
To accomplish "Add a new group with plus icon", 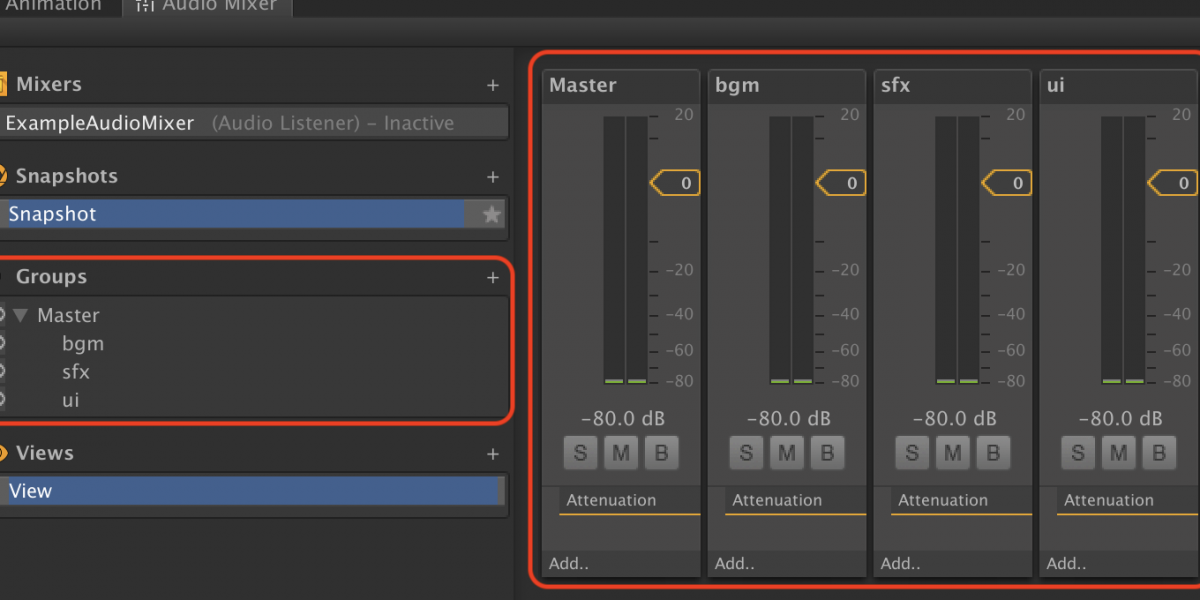I will (x=492, y=278).
